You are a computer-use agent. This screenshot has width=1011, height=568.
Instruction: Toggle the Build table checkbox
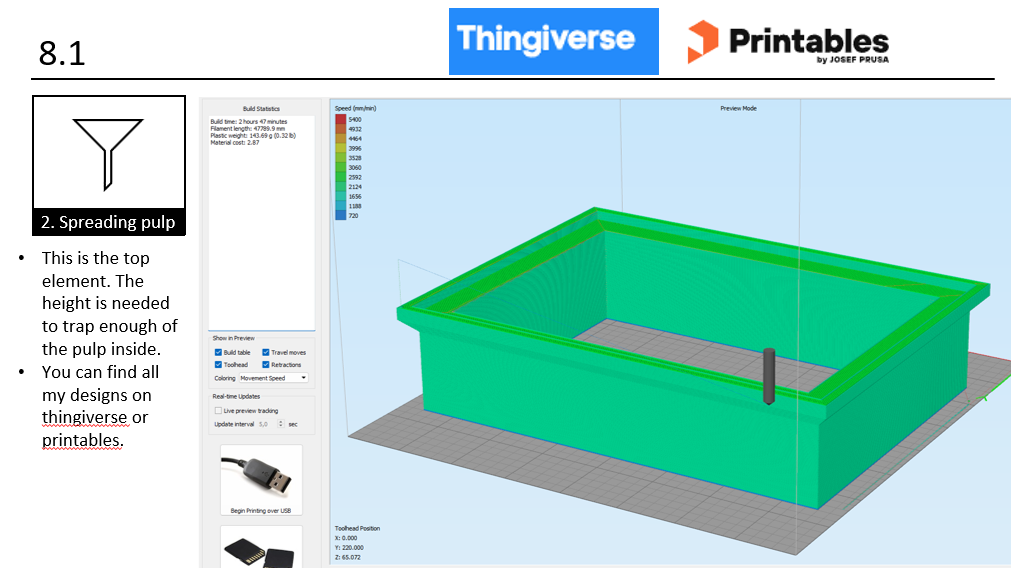coord(218,353)
